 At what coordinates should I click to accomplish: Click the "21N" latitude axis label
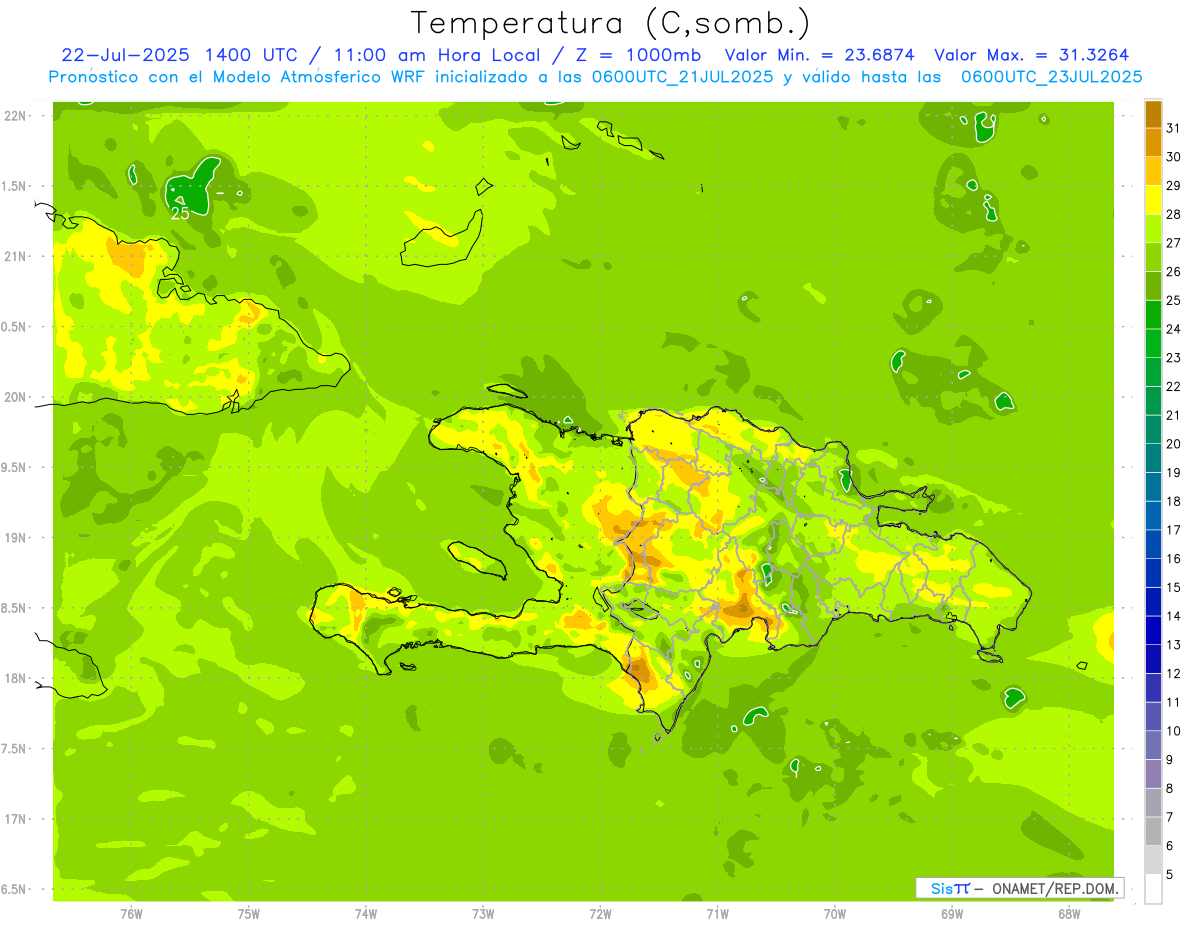15,257
